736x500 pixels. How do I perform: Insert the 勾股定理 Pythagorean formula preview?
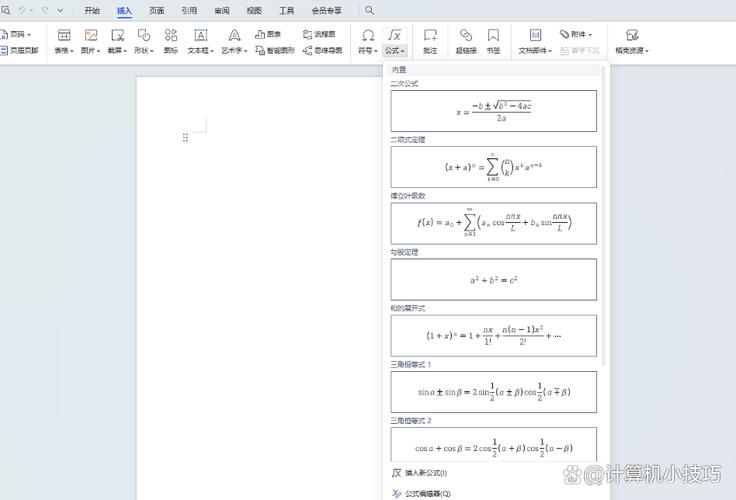[494, 279]
